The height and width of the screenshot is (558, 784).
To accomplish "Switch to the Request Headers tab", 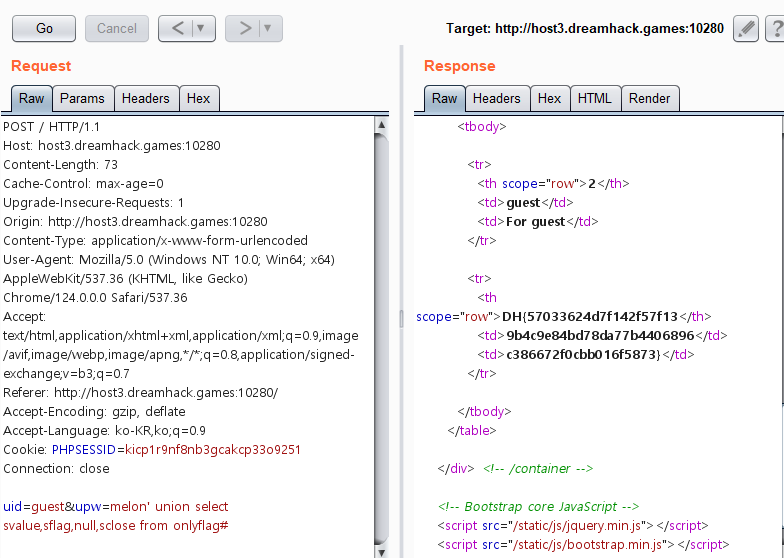I will pyautogui.click(x=146, y=98).
